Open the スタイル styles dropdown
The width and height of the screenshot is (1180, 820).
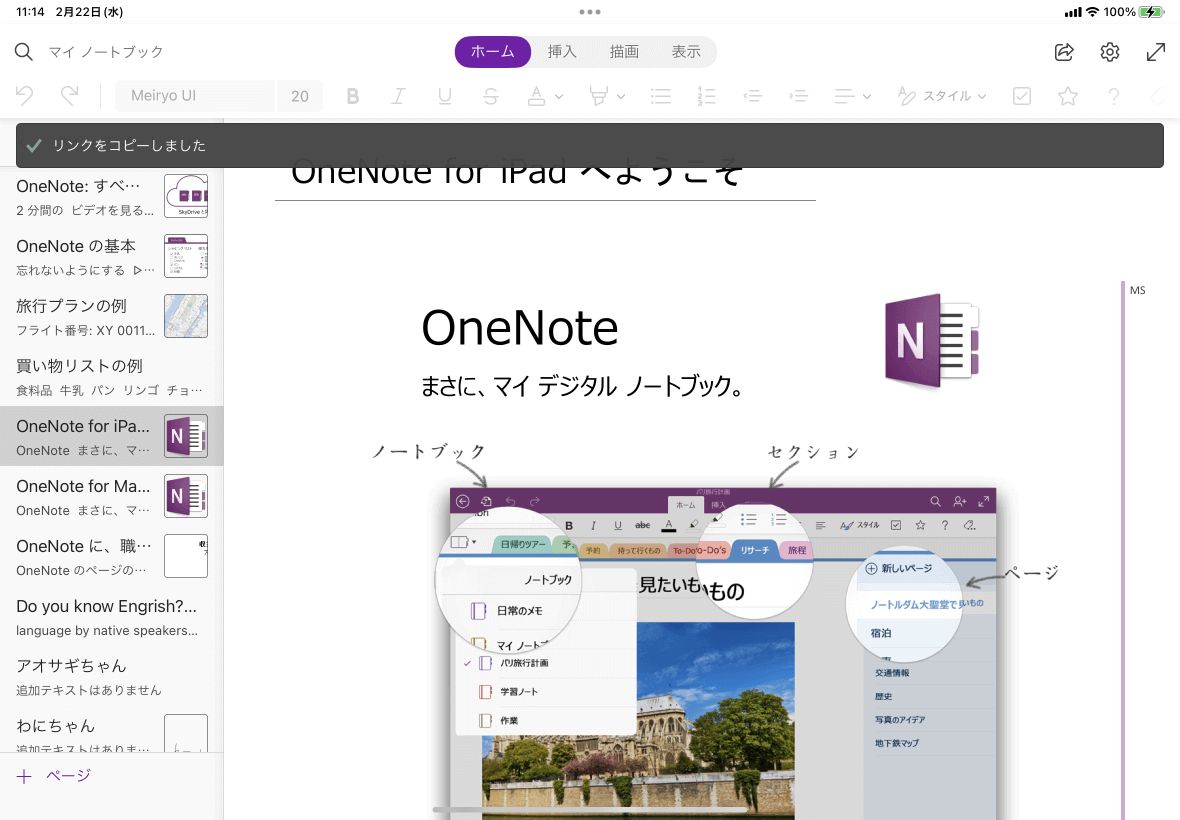click(x=941, y=96)
